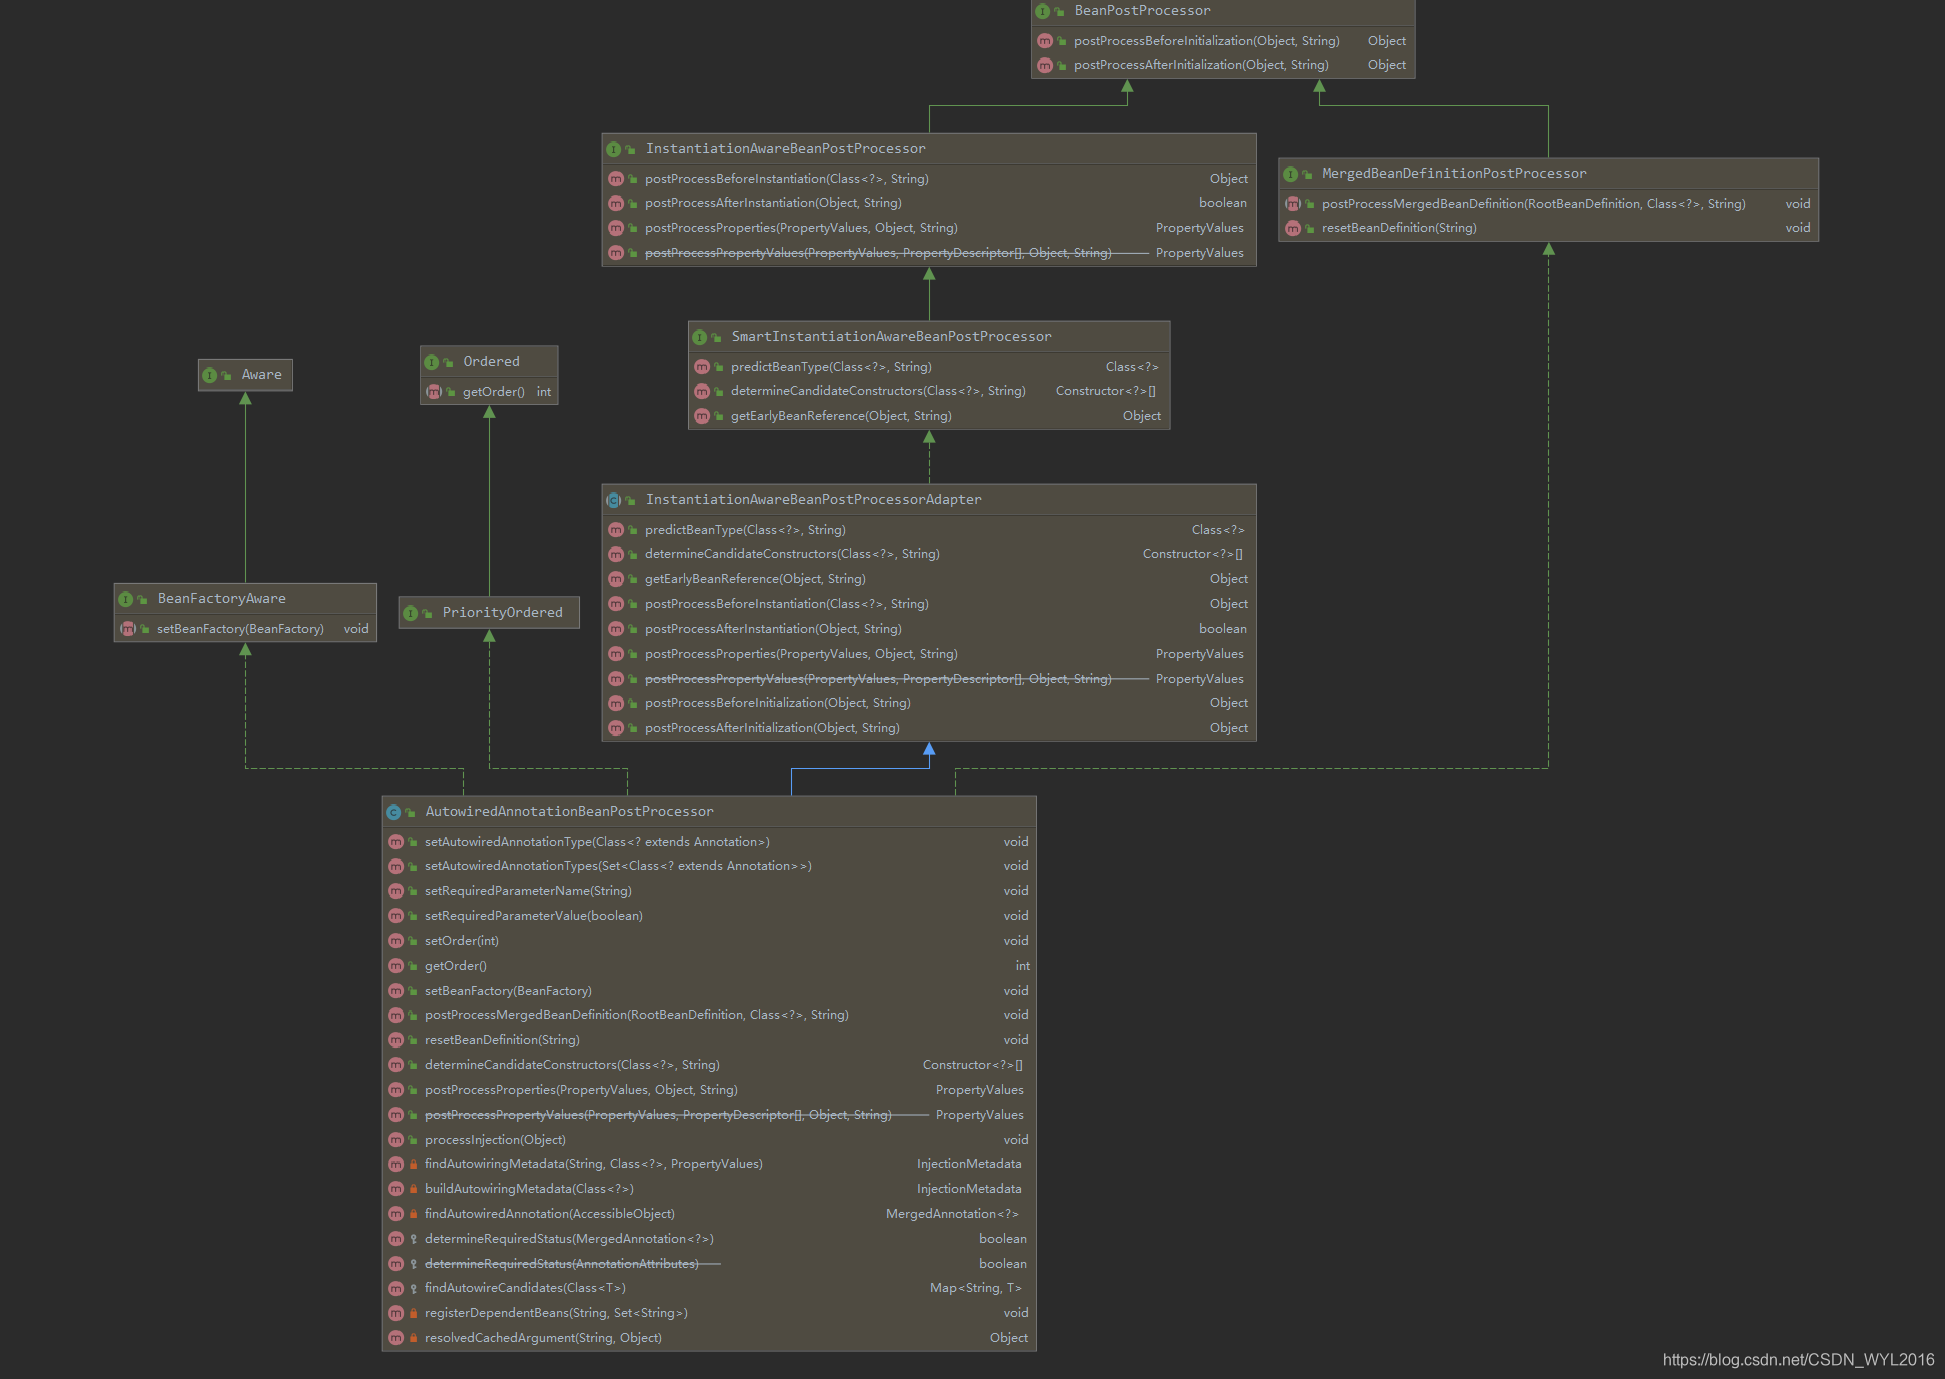This screenshot has width=1945, height=1379.
Task: Click method icon beside predictBeanType in SmartInstantiationAwareBeanPostProcessor
Action: pos(702,367)
